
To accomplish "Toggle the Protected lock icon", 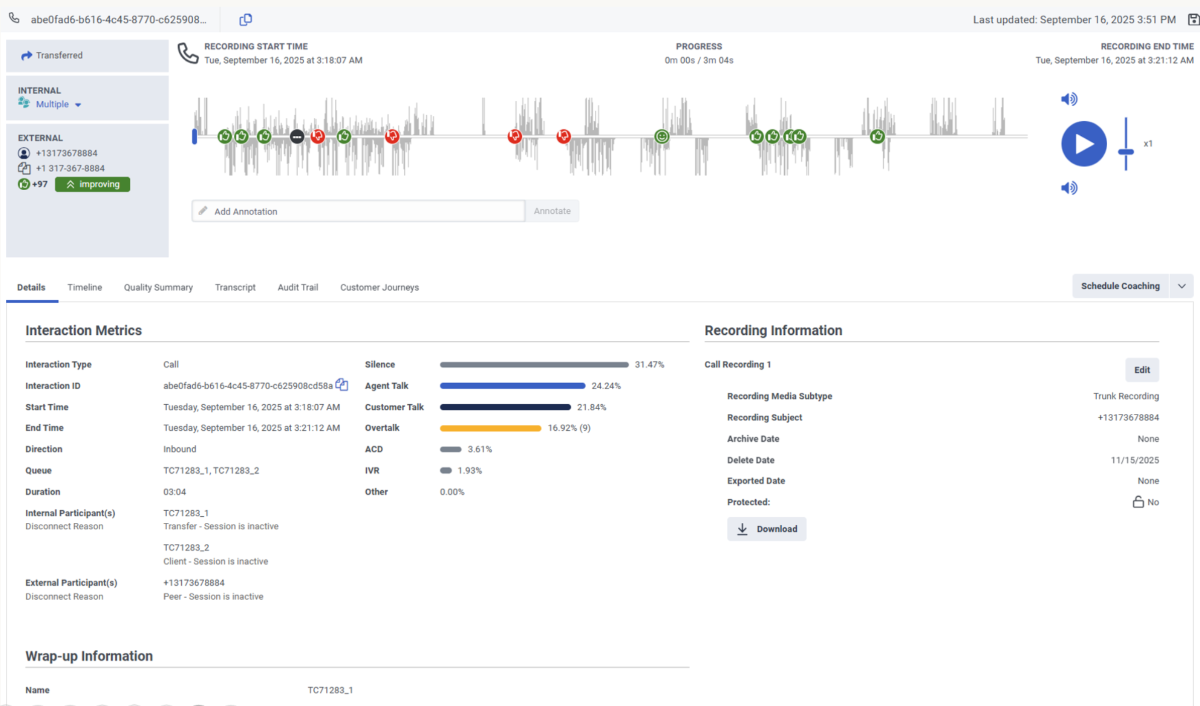I will (1138, 502).
